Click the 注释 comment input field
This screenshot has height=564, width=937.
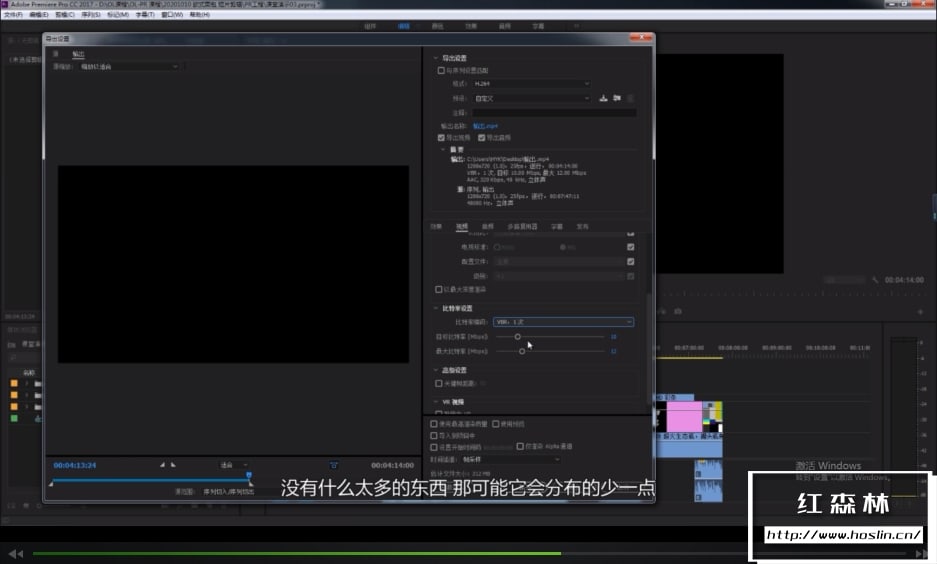coord(554,112)
